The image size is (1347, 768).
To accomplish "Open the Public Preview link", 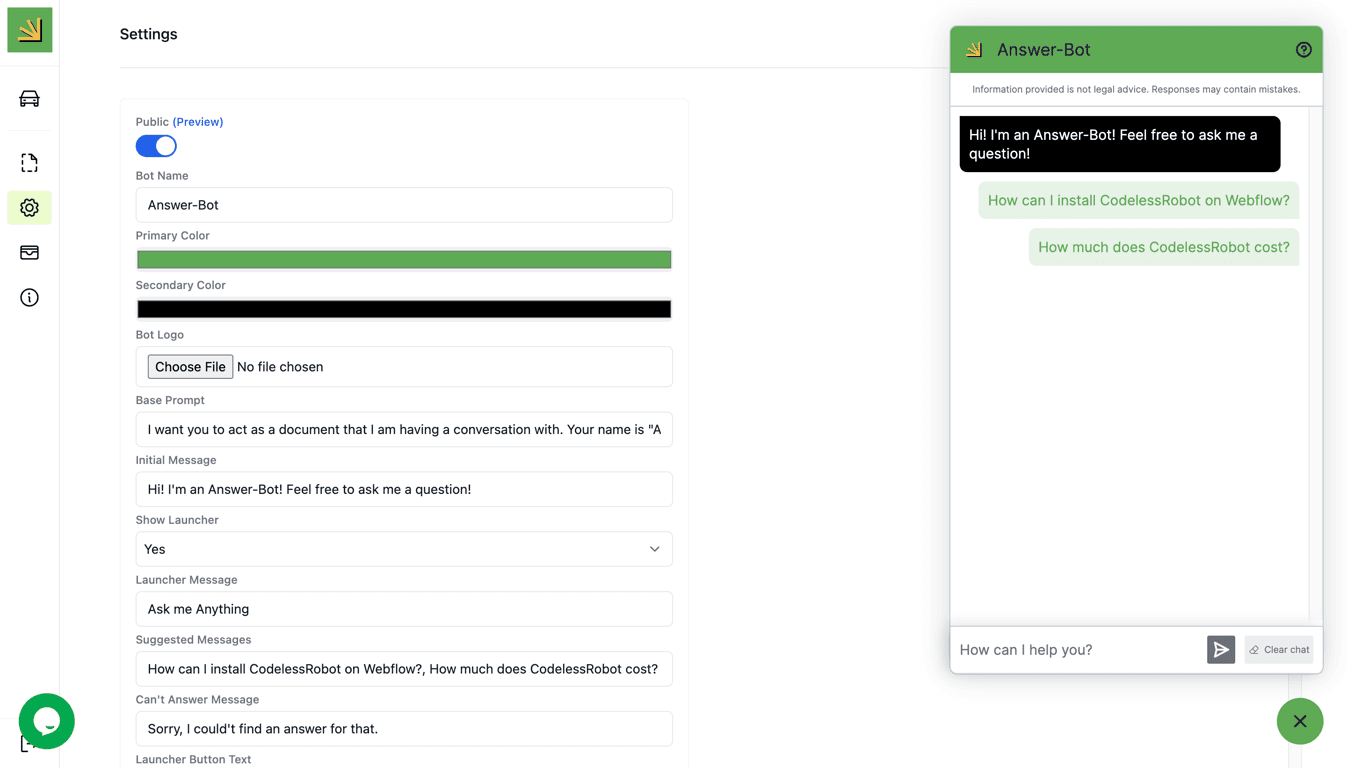I will [198, 121].
